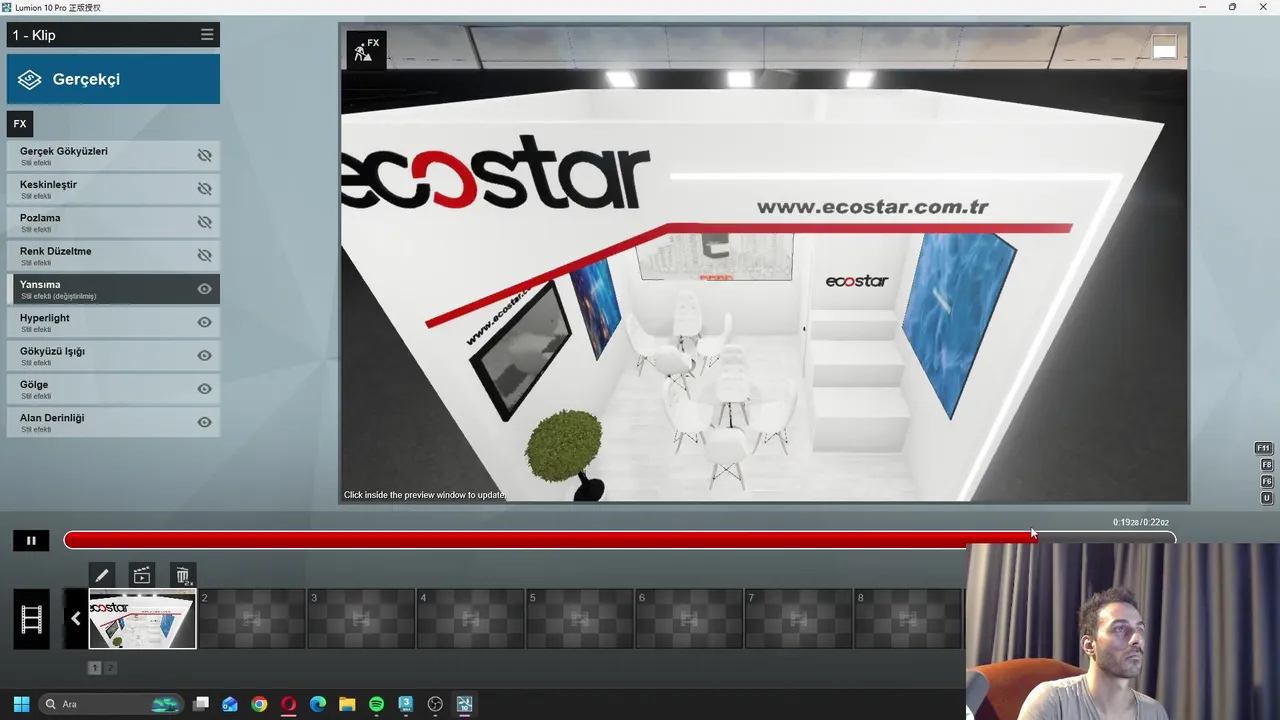Hide the Gölge effect
The height and width of the screenshot is (720, 1280).
pyautogui.click(x=204, y=389)
